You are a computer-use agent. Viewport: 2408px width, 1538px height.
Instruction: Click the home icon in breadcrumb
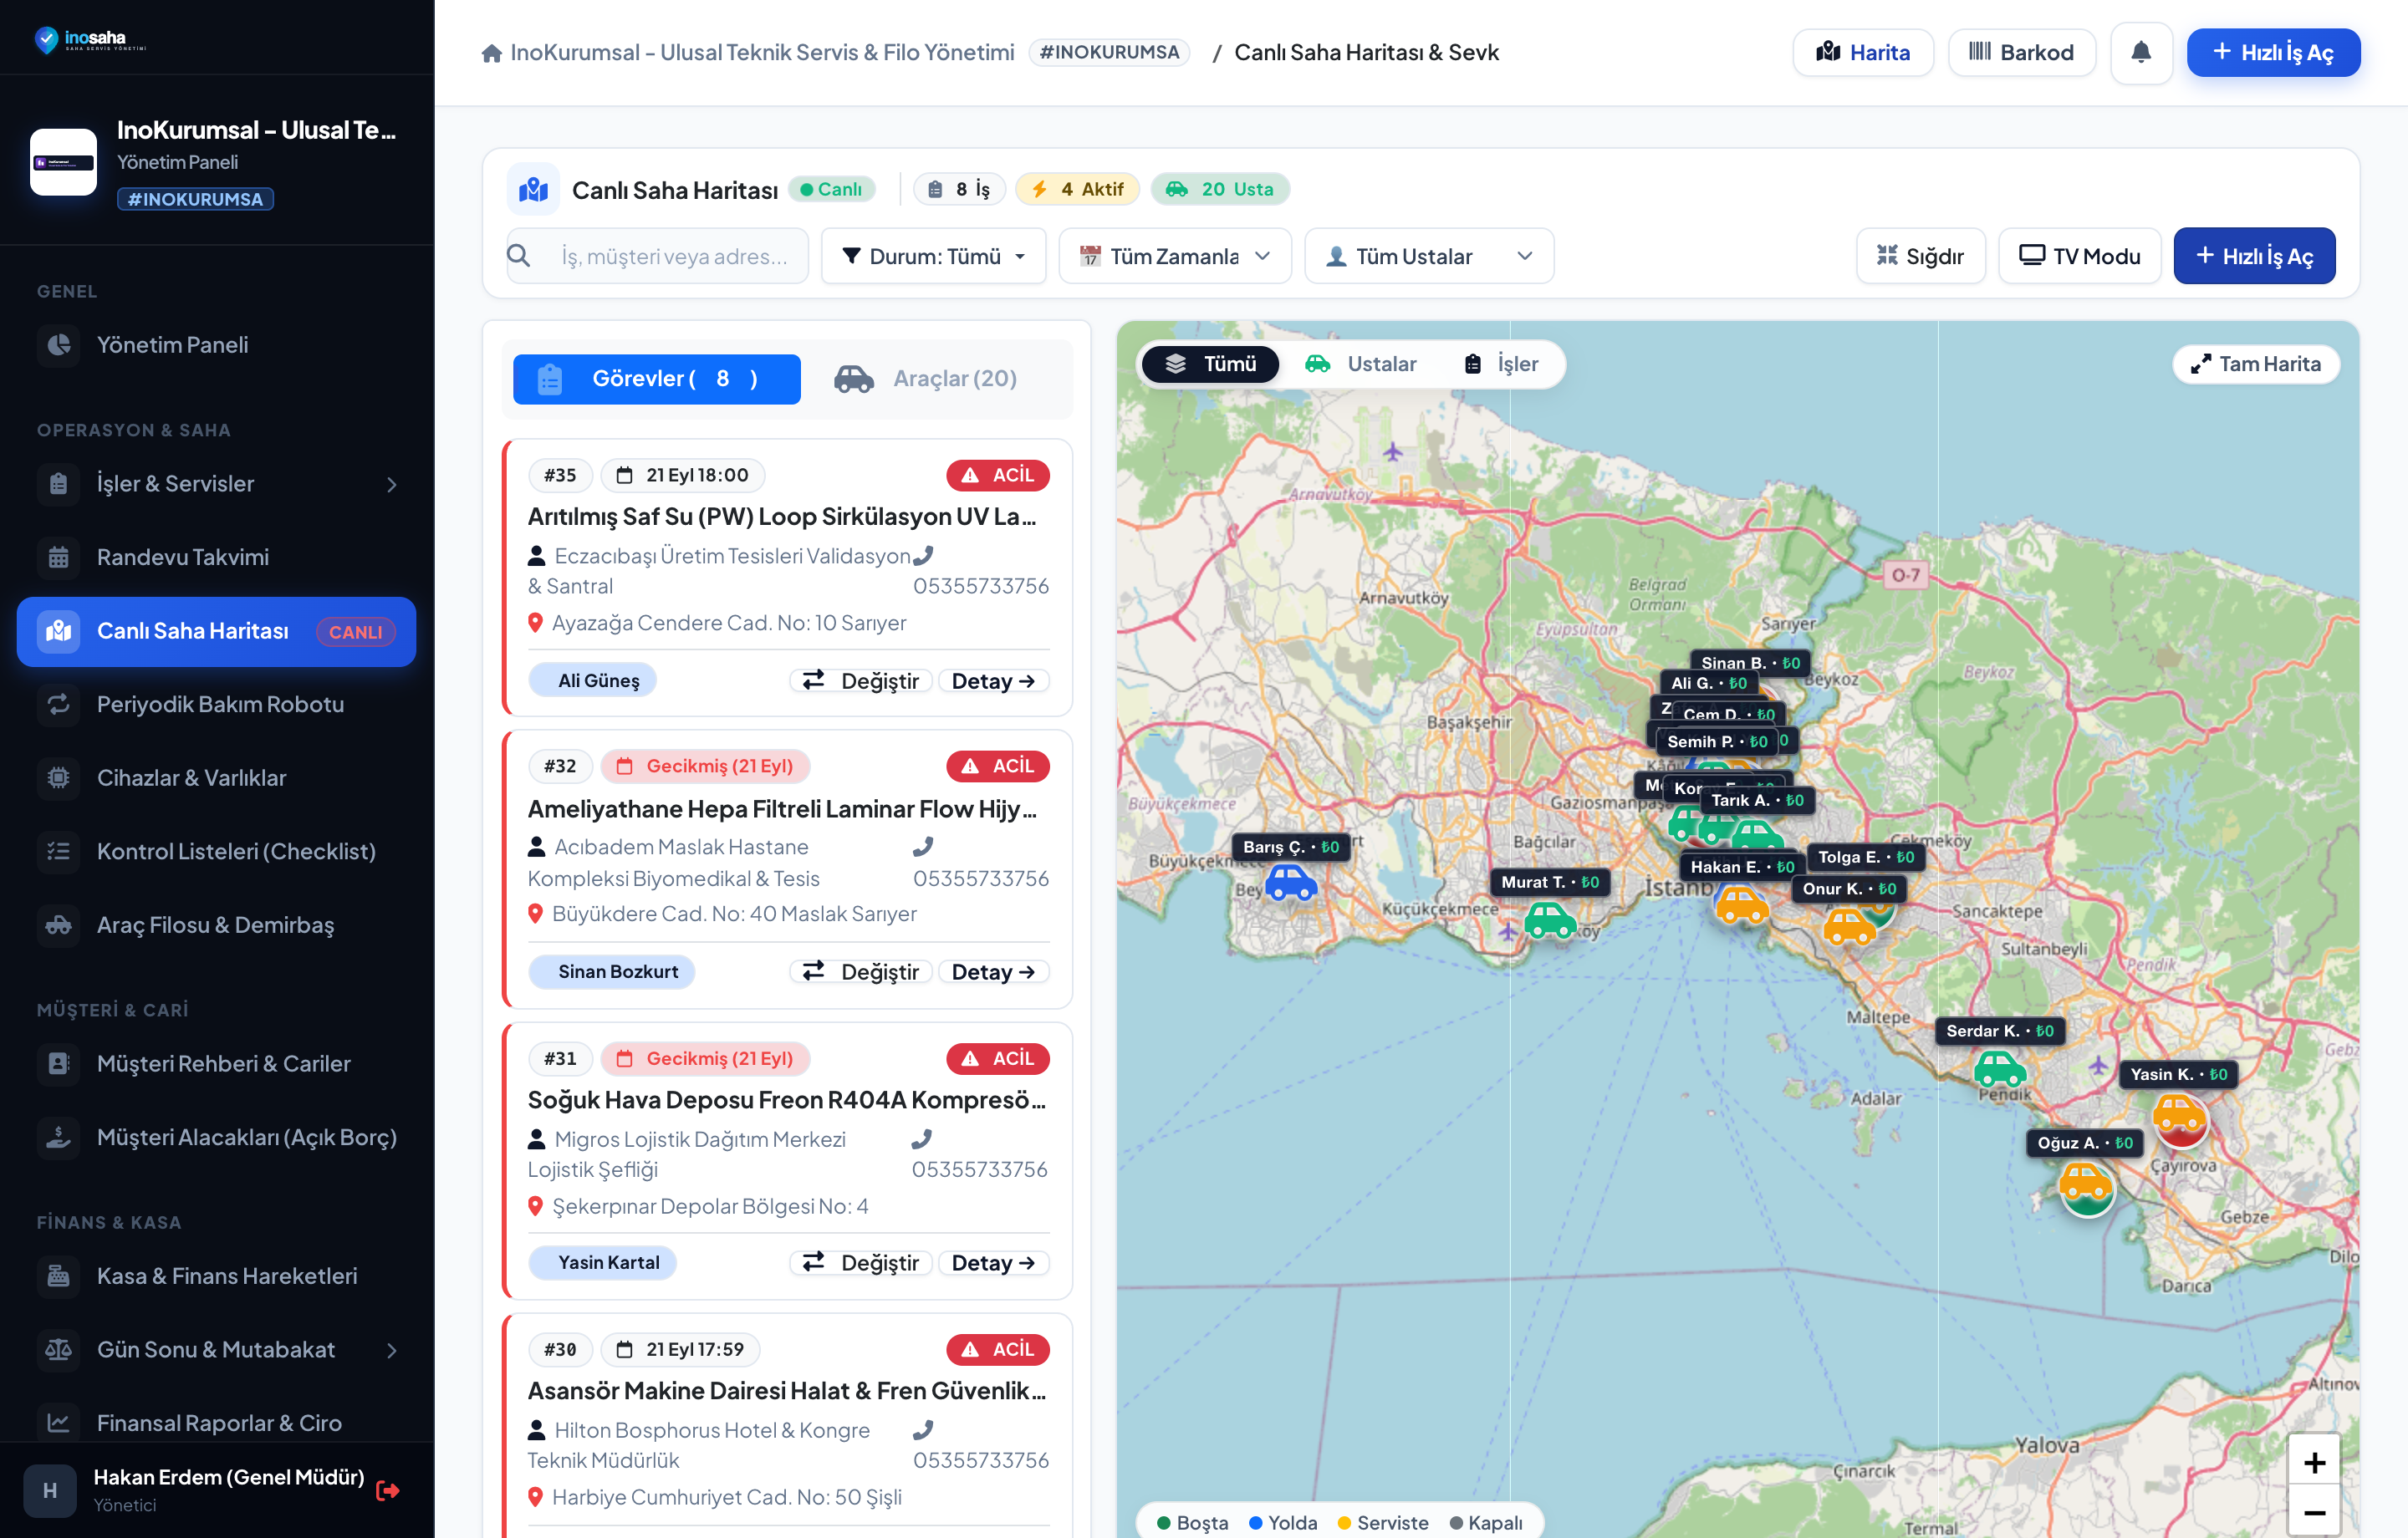491,53
